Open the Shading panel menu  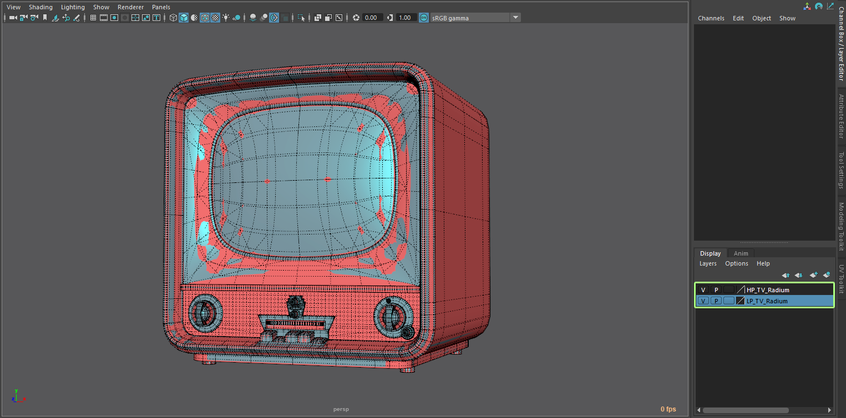tap(40, 7)
